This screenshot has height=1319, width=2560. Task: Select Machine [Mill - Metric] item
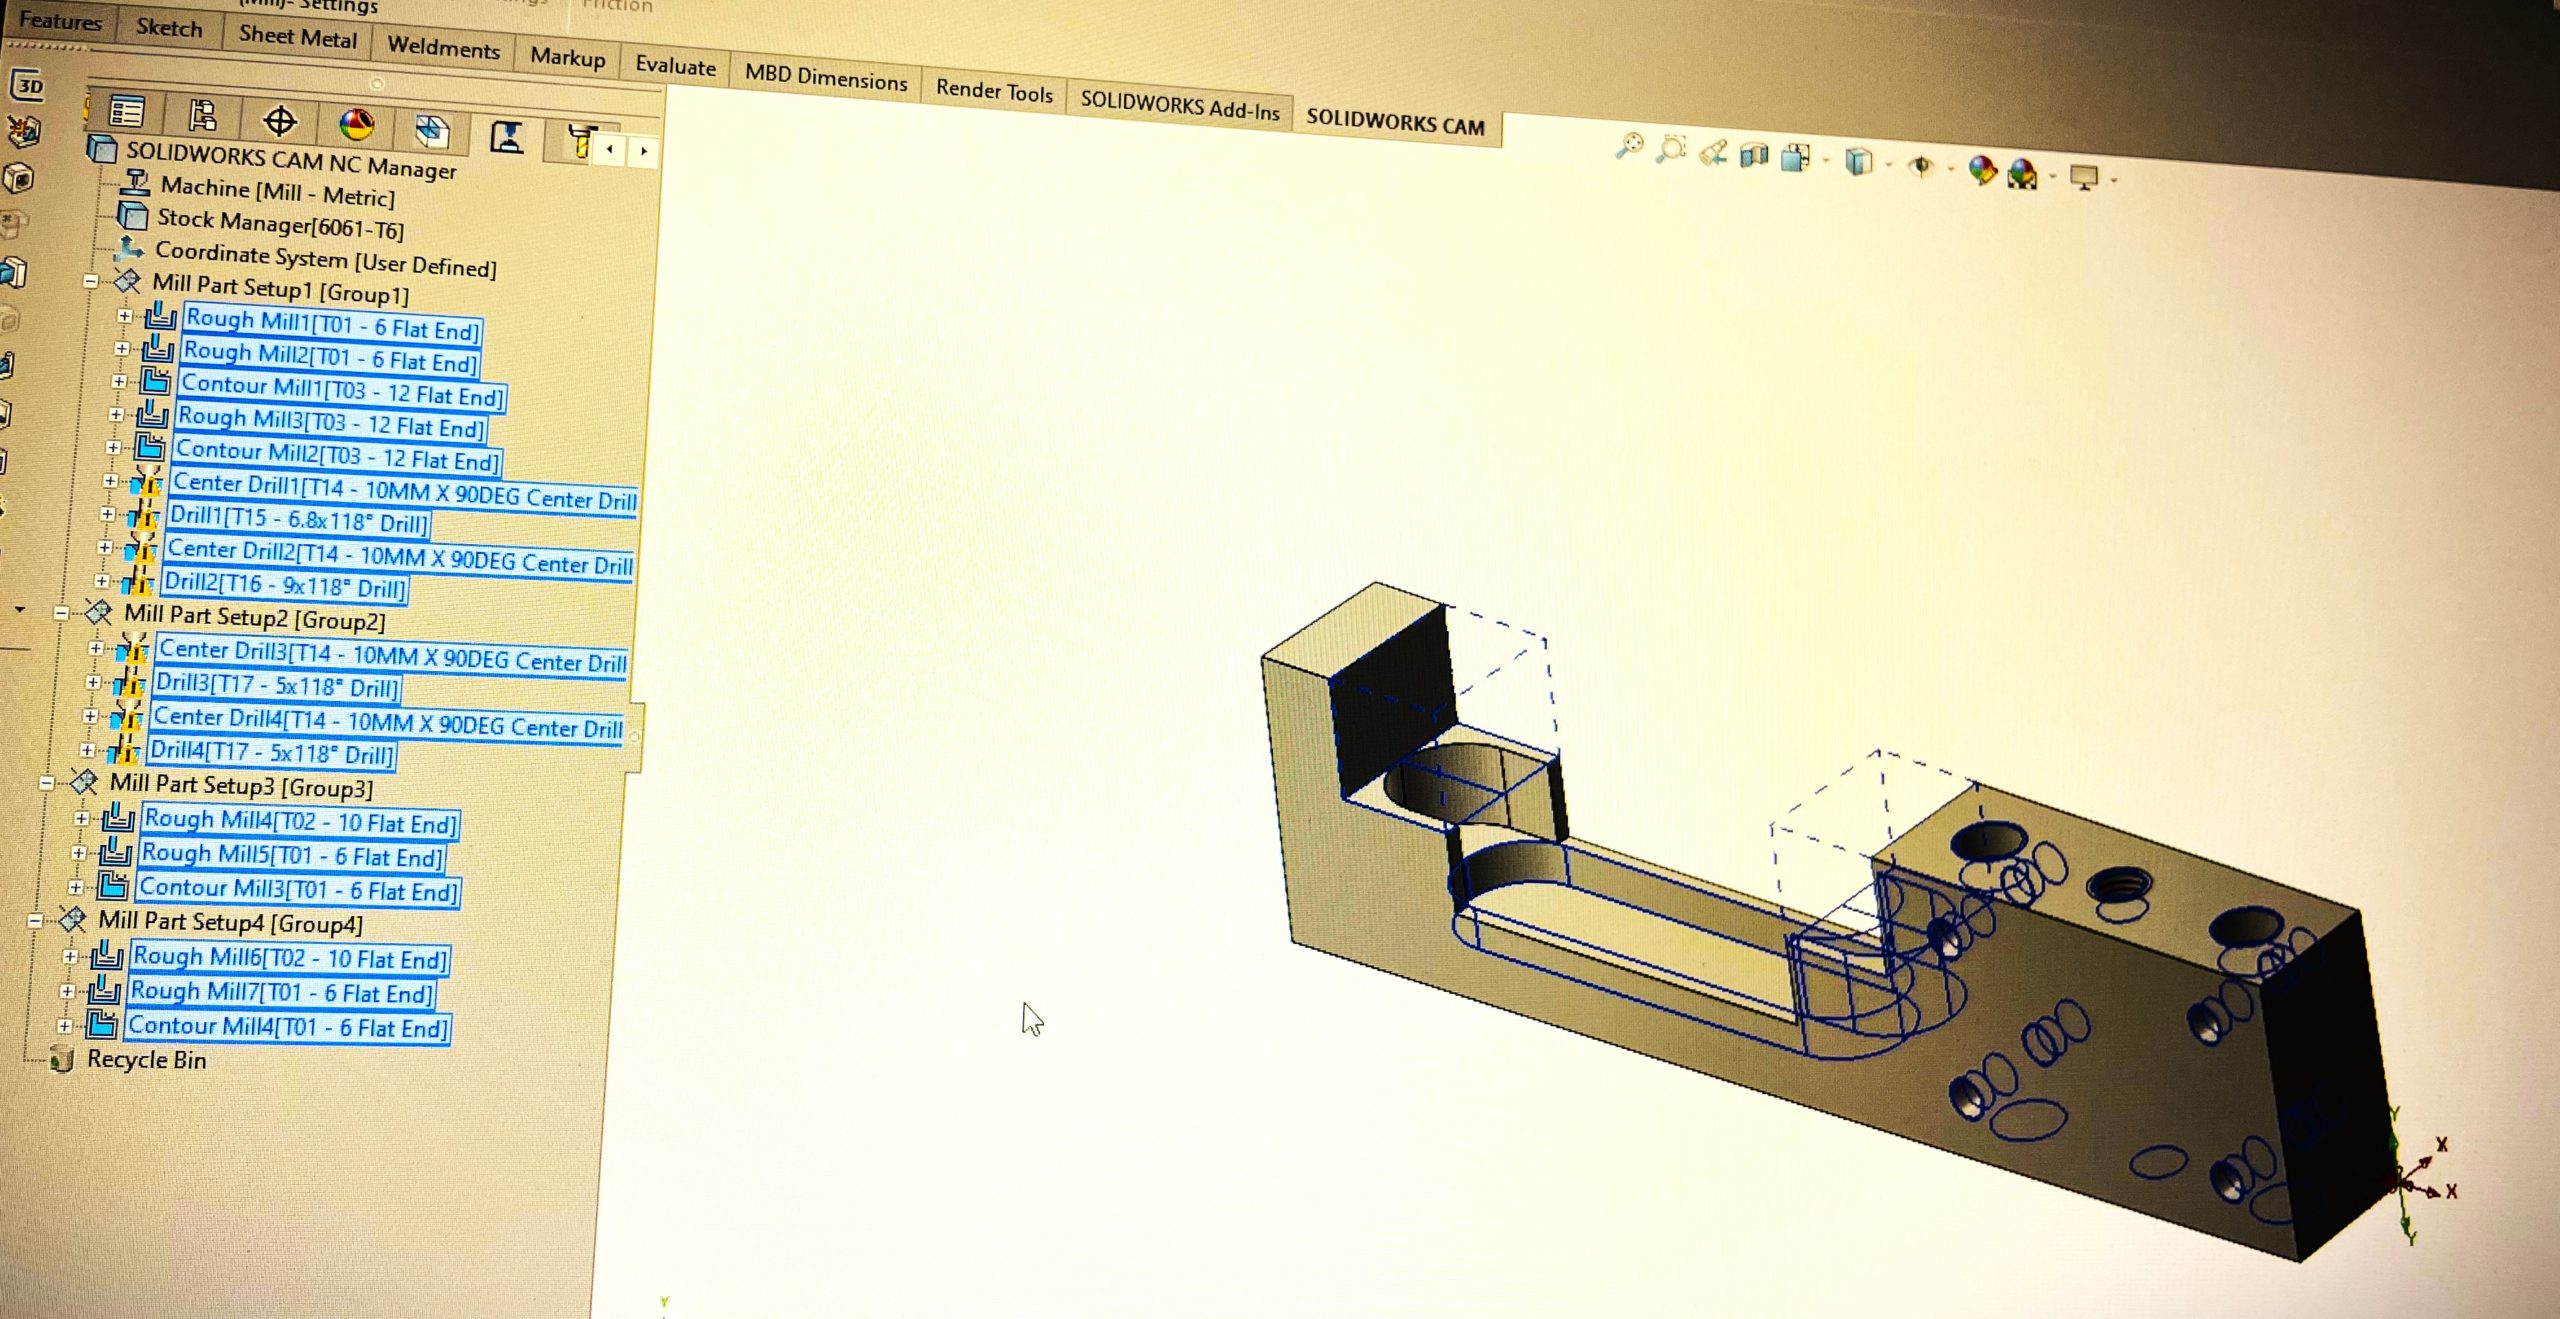click(277, 192)
